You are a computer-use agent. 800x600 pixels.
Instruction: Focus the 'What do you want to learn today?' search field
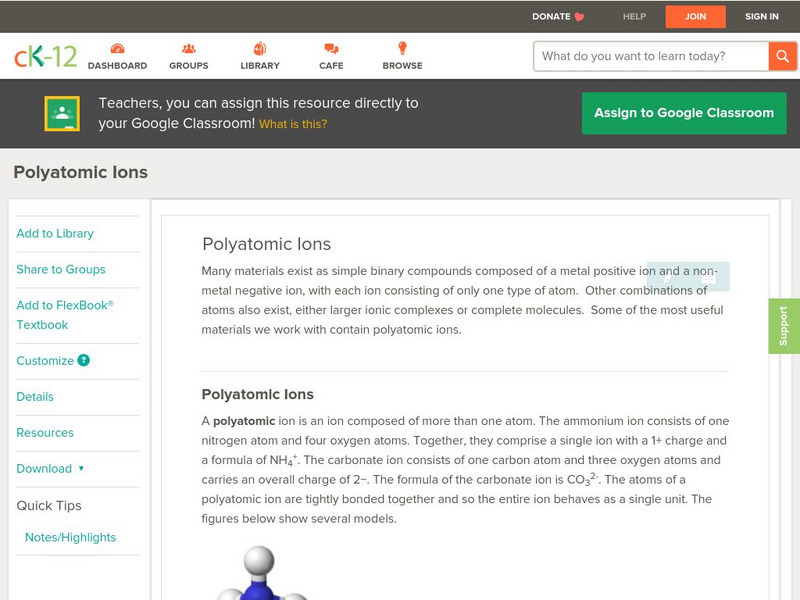click(651, 56)
